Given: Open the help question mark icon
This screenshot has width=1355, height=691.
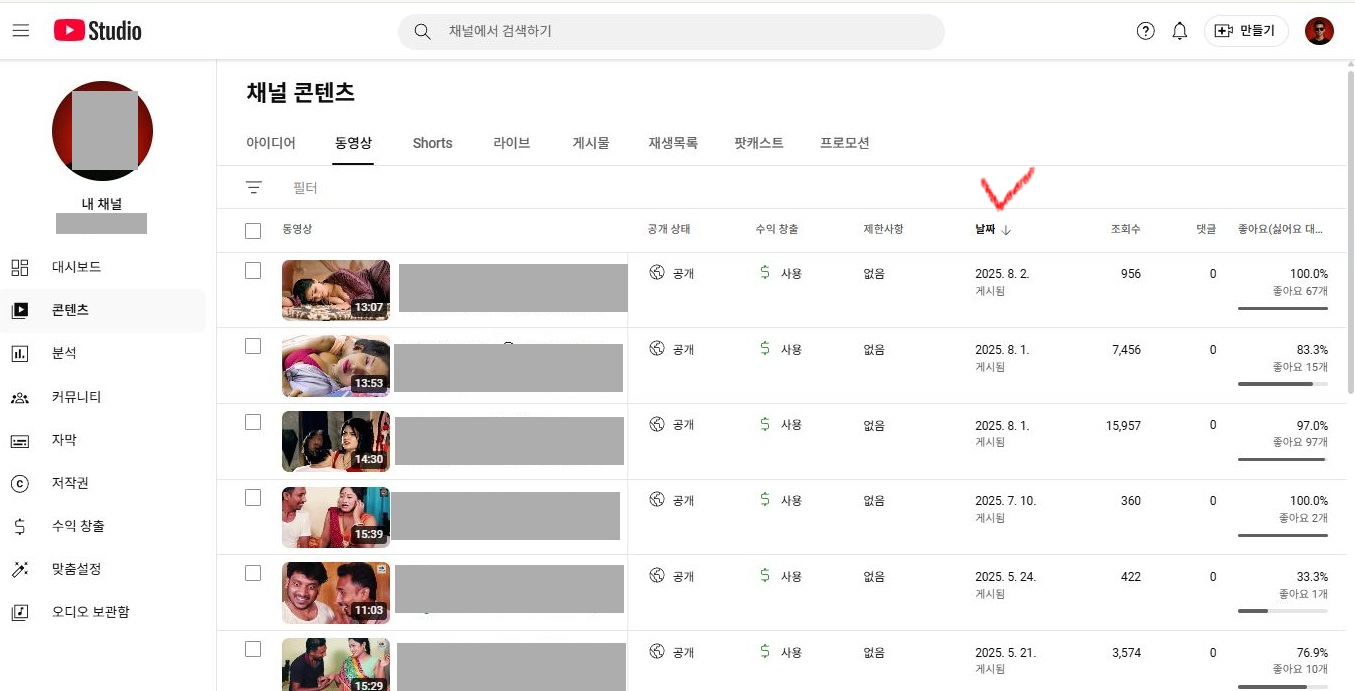Looking at the screenshot, I should (1146, 31).
